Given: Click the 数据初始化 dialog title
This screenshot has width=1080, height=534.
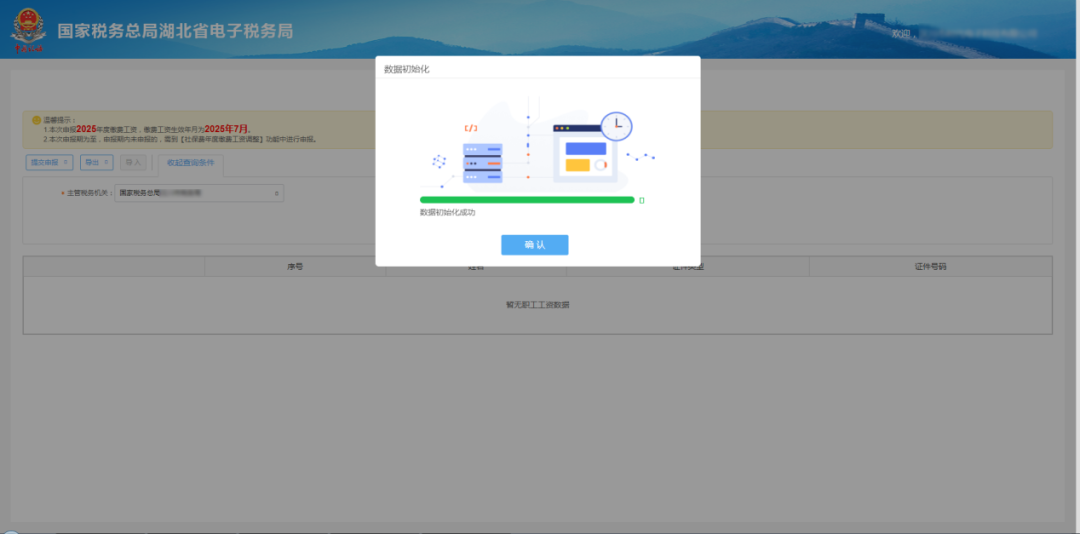Looking at the screenshot, I should (x=407, y=69).
